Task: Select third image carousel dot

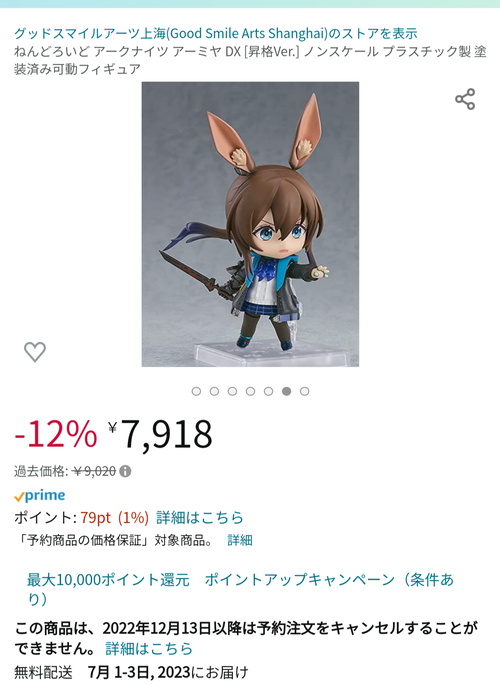Action: point(232,391)
